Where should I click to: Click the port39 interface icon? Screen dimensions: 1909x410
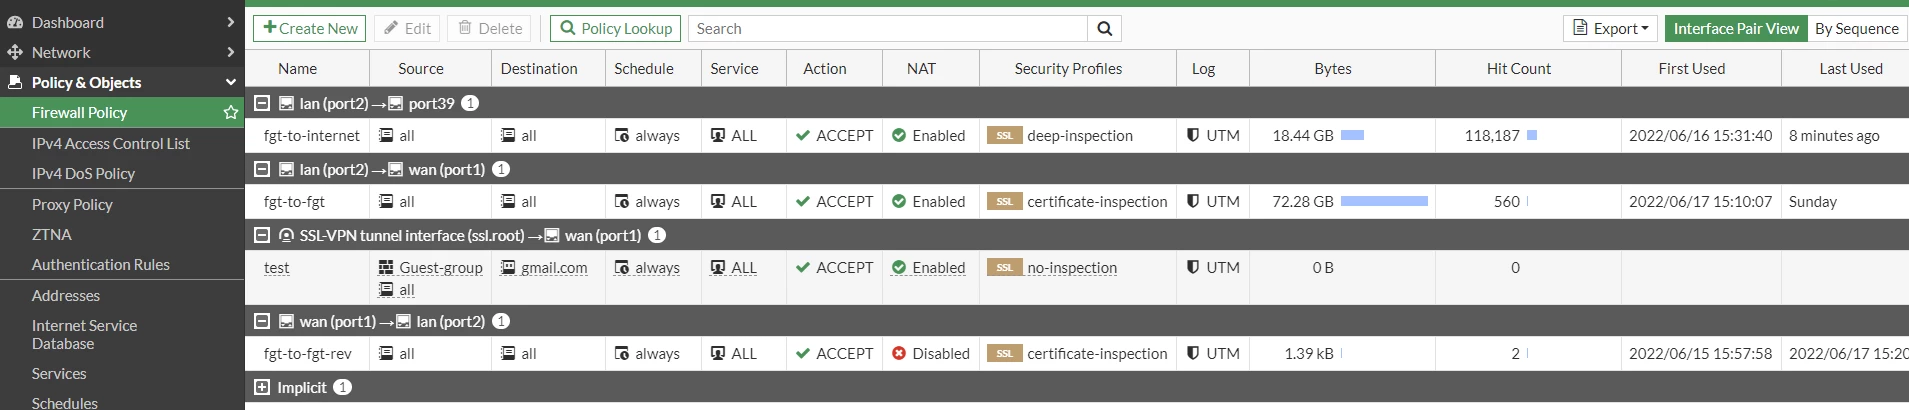pos(395,103)
